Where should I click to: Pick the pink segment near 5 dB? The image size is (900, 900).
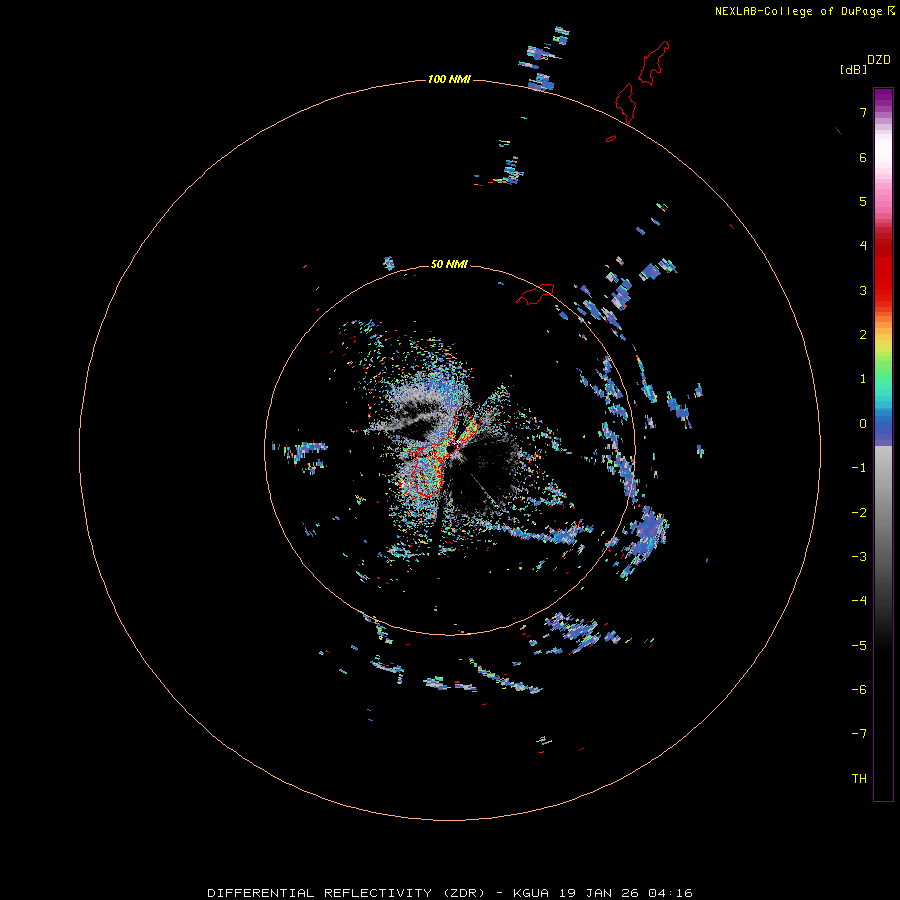point(883,198)
